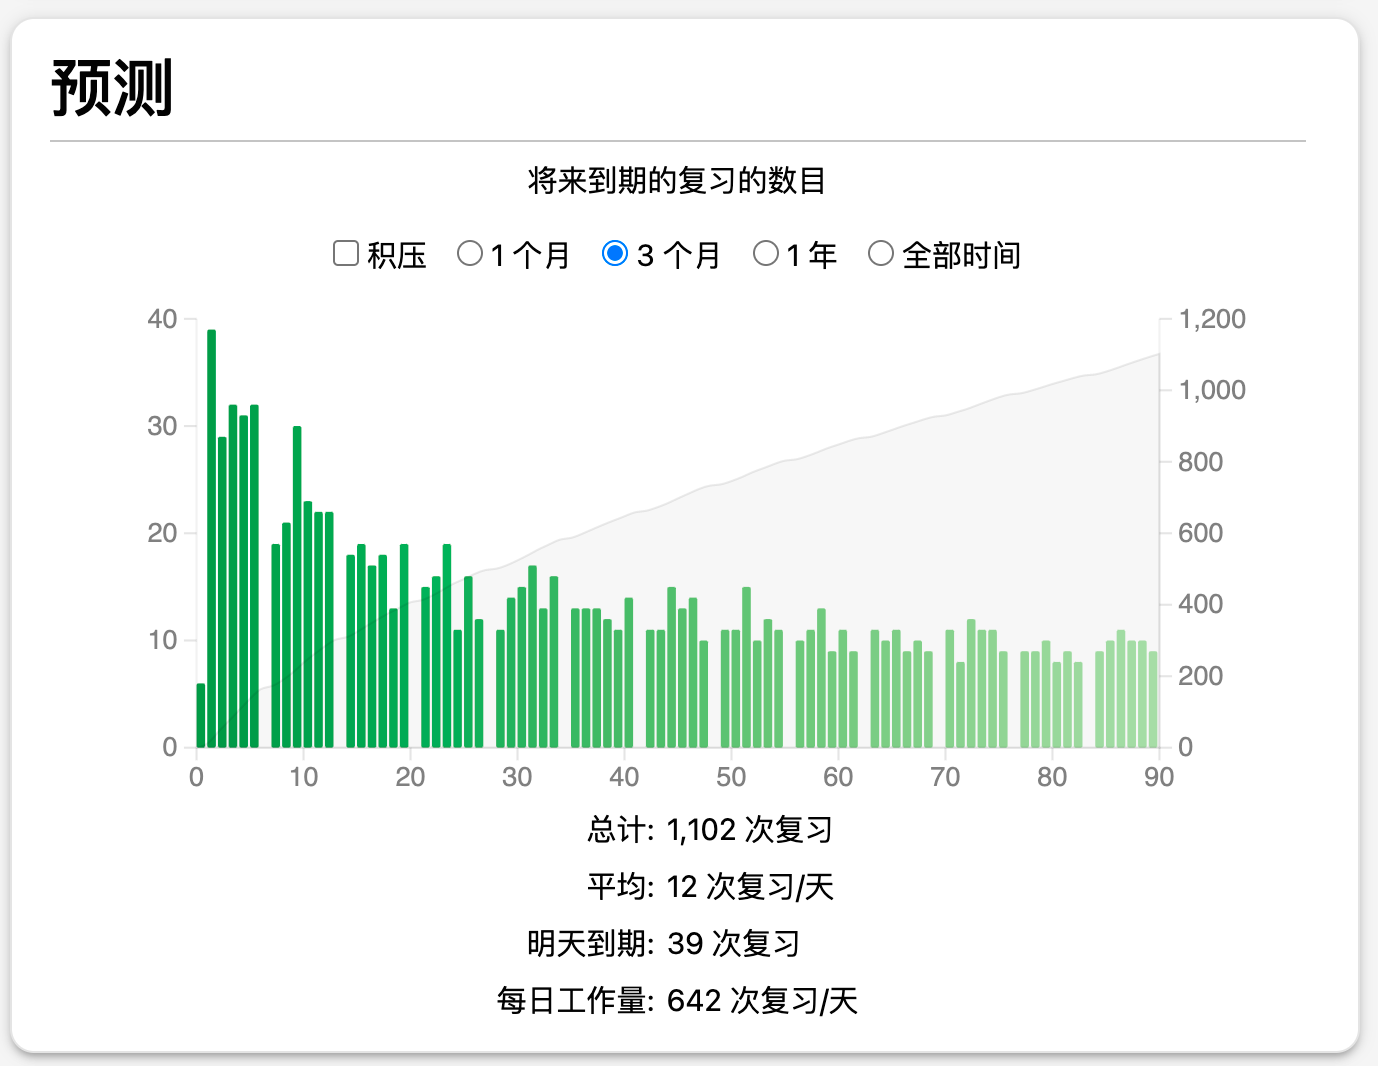Click the 90 label on the horizontal axis
1378x1066 pixels.
pos(1159,777)
